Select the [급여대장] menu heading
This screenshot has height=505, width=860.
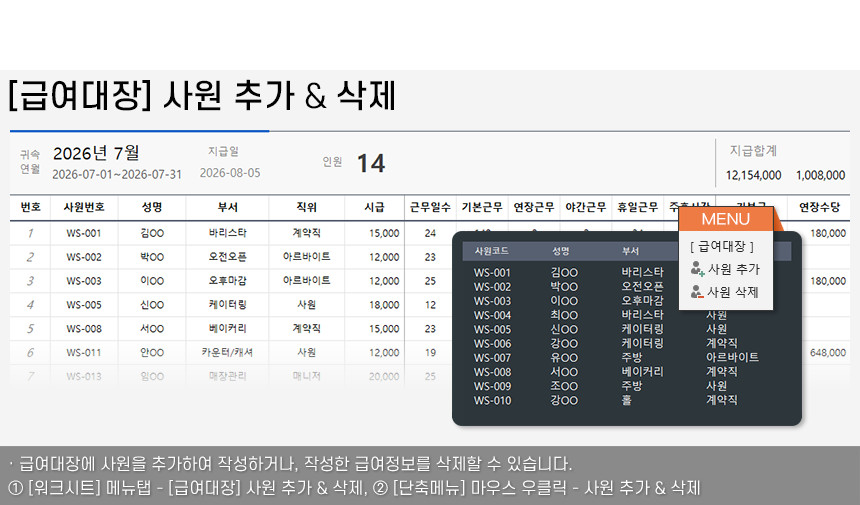tap(722, 246)
